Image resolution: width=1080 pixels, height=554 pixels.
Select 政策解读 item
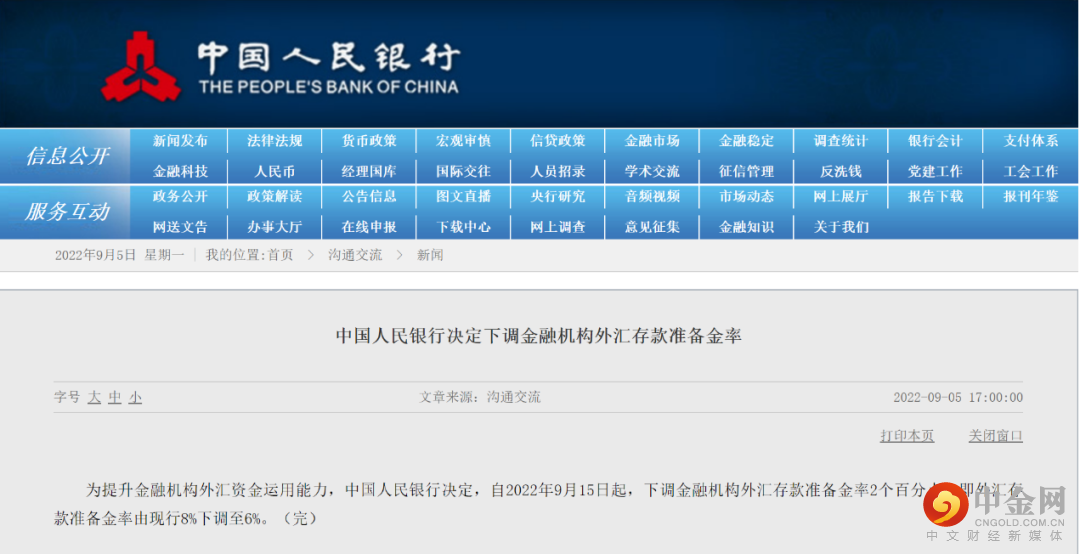click(x=274, y=196)
